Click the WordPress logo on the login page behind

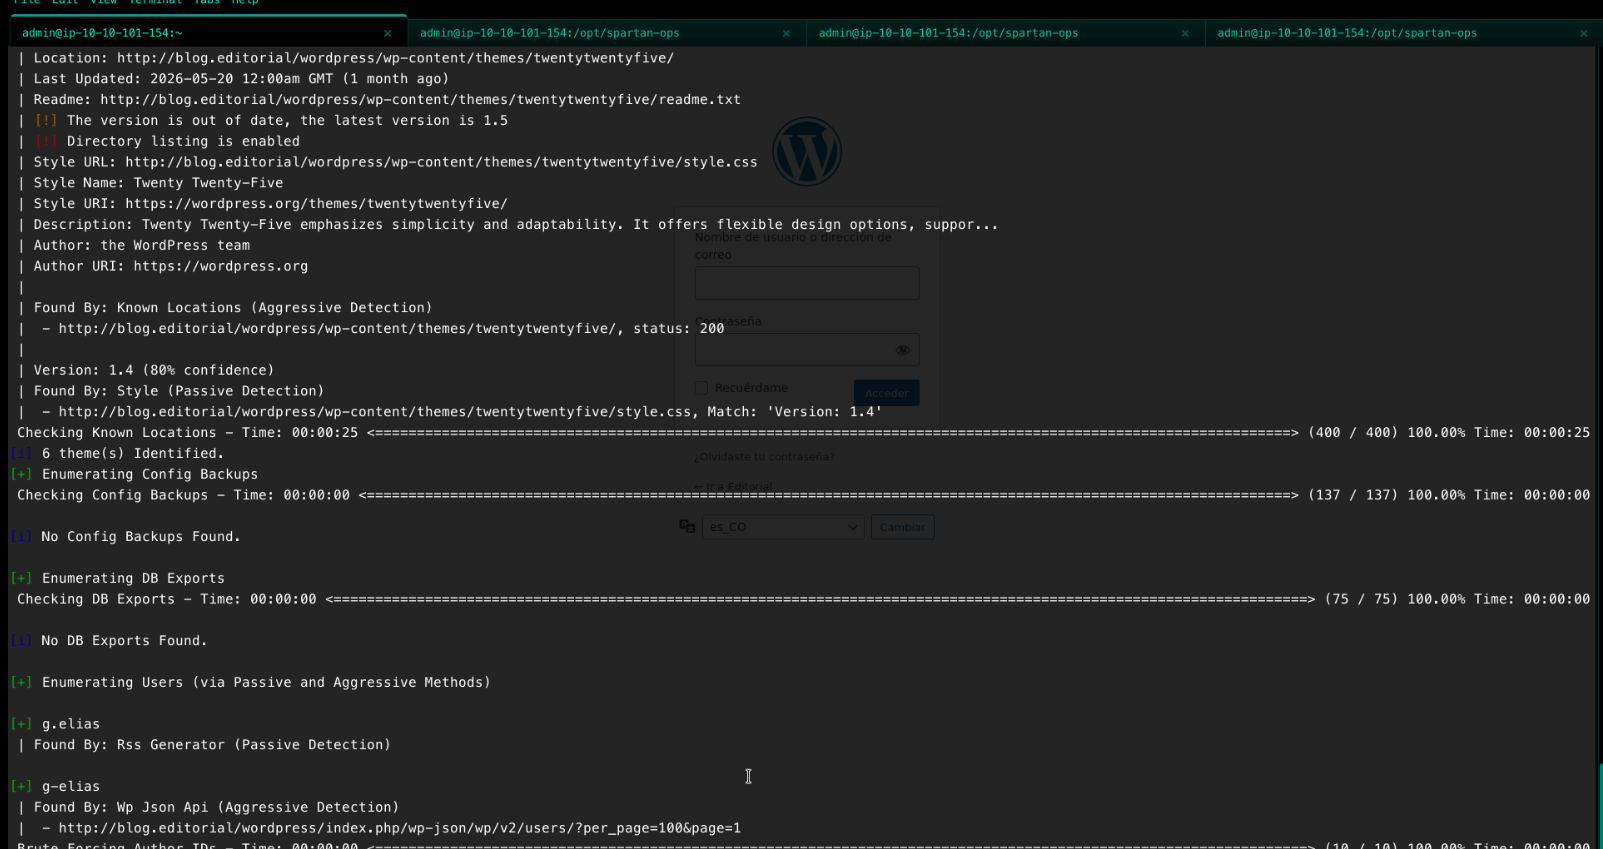(807, 152)
